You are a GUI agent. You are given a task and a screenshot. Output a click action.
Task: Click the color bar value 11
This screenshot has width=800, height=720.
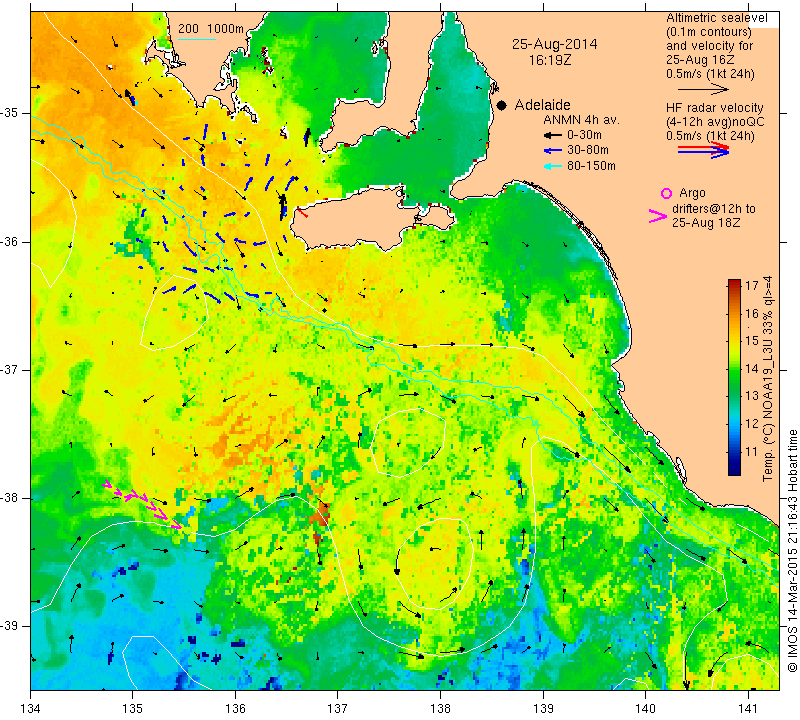(752, 452)
